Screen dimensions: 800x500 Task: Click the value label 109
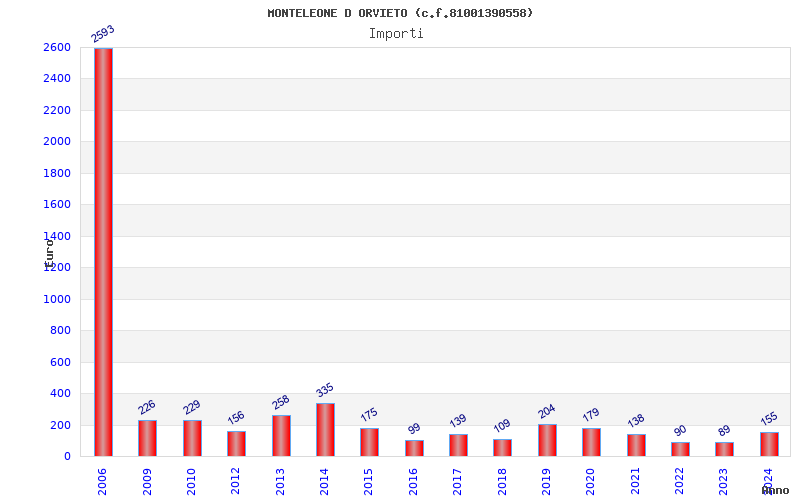(x=502, y=426)
